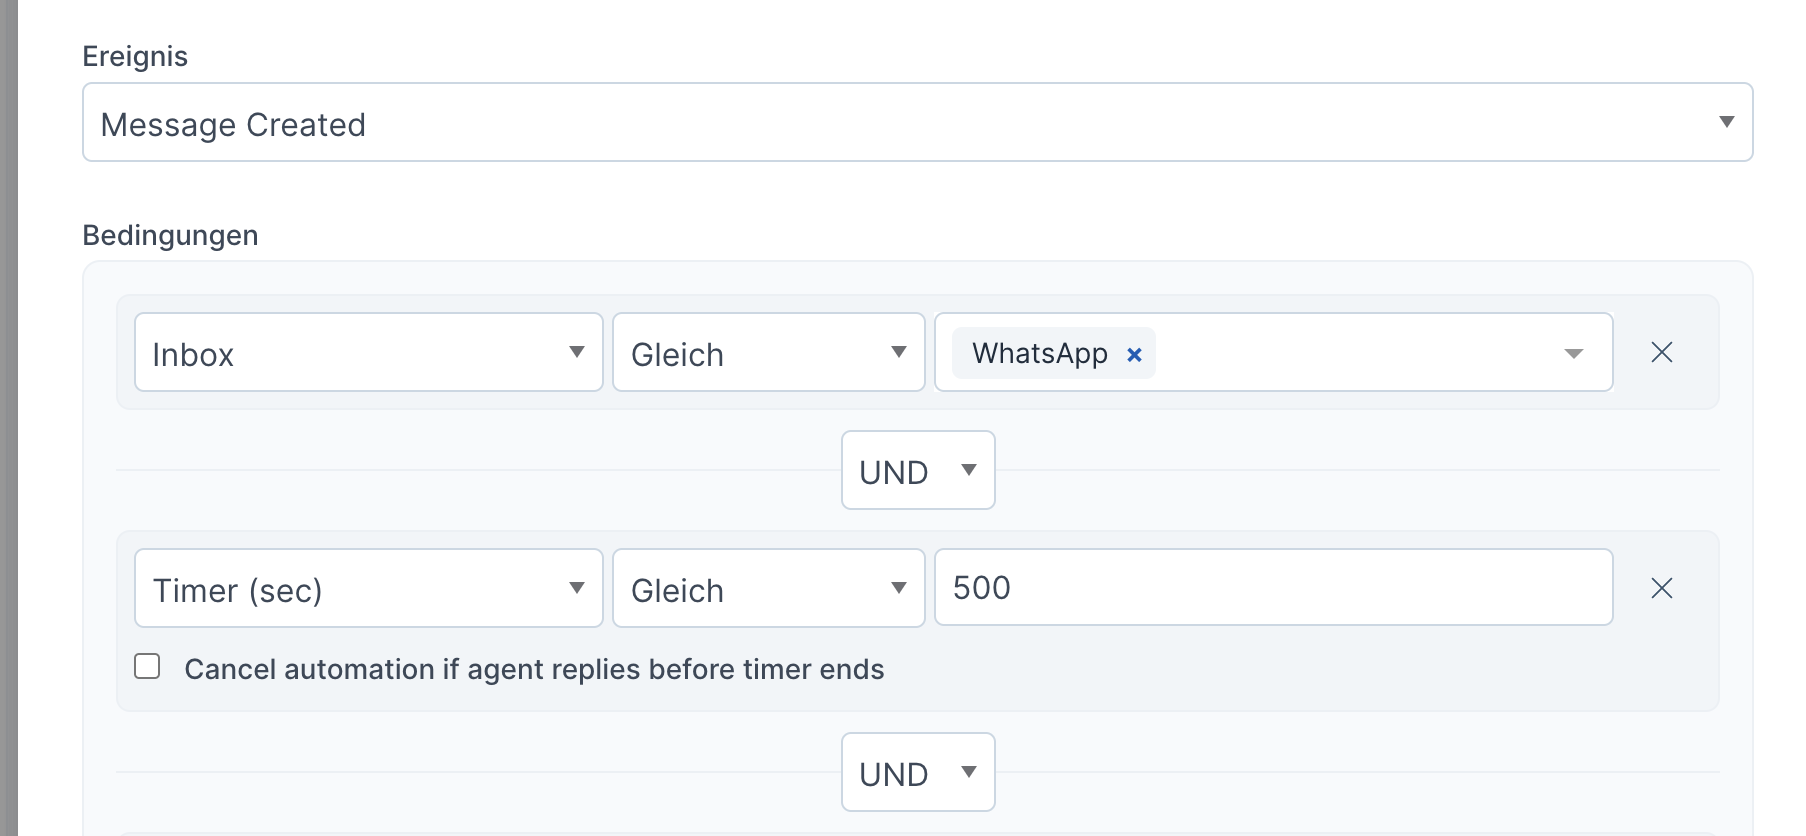Open the first Gleich operator dropdown
The image size is (1806, 836).
coord(768,352)
